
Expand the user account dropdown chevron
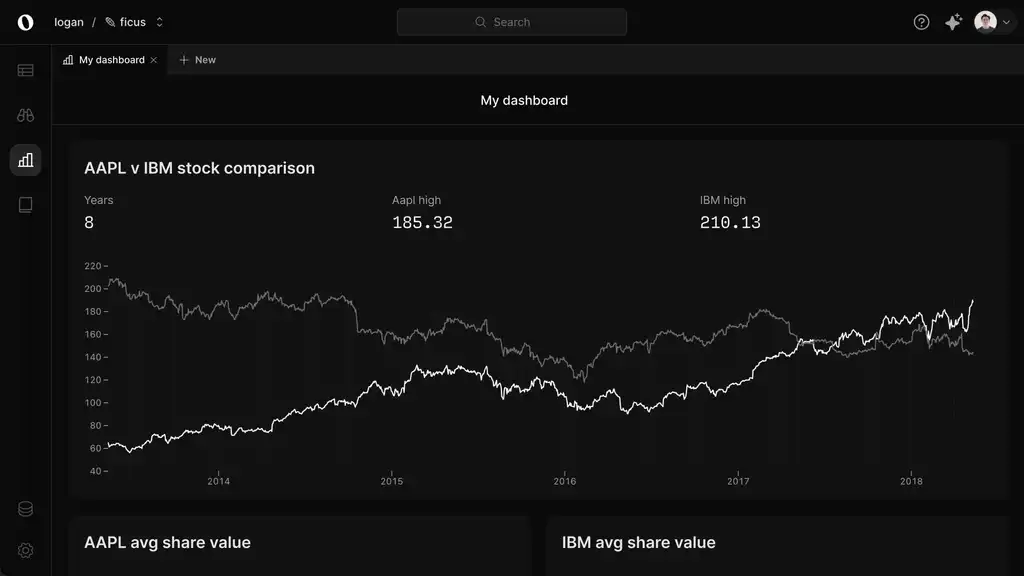tap(1007, 21)
